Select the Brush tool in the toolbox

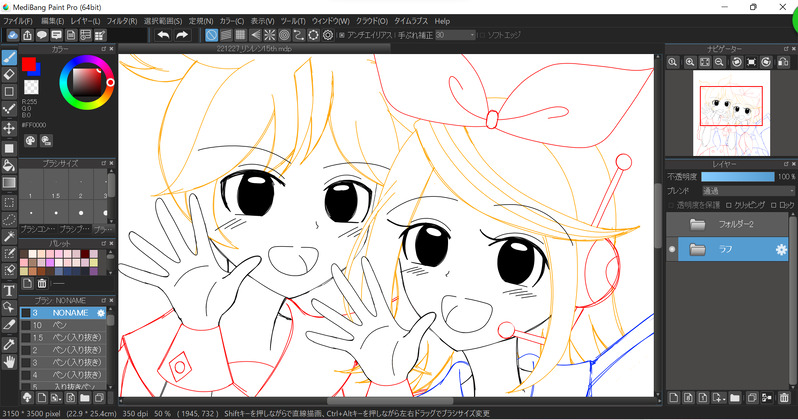(x=9, y=58)
